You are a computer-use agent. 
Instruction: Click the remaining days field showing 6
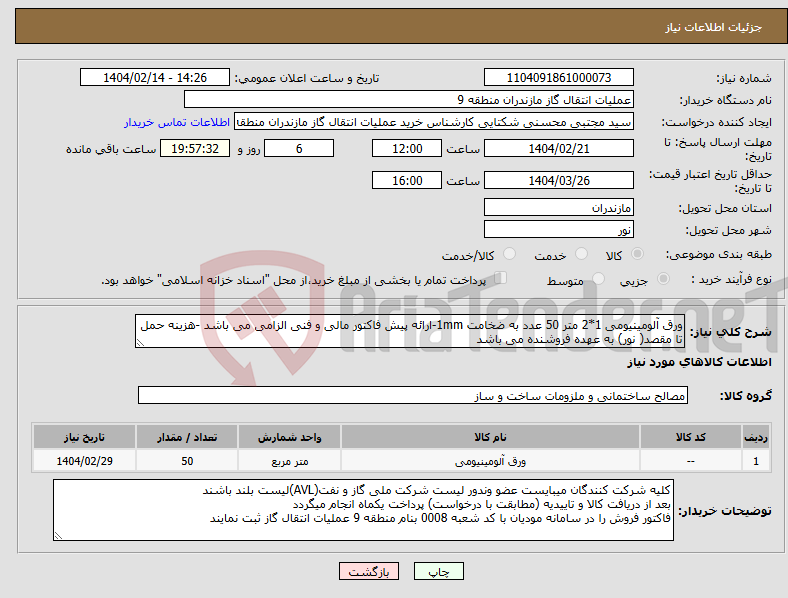(x=299, y=148)
